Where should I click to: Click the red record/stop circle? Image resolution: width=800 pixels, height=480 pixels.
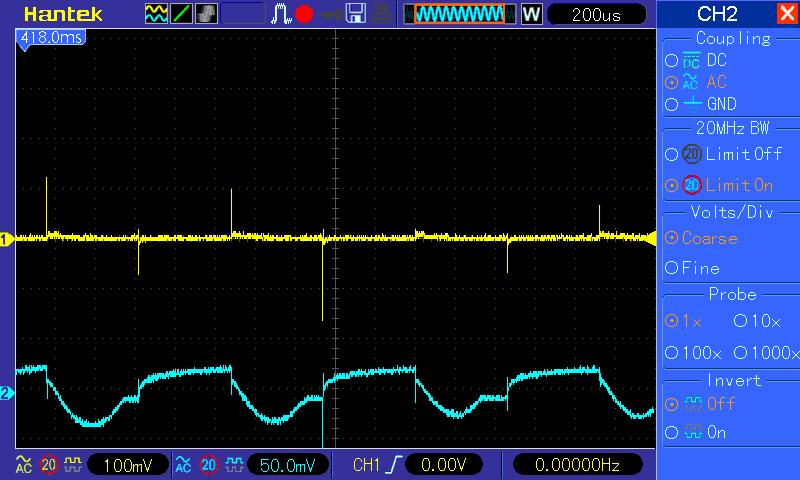[x=304, y=14]
